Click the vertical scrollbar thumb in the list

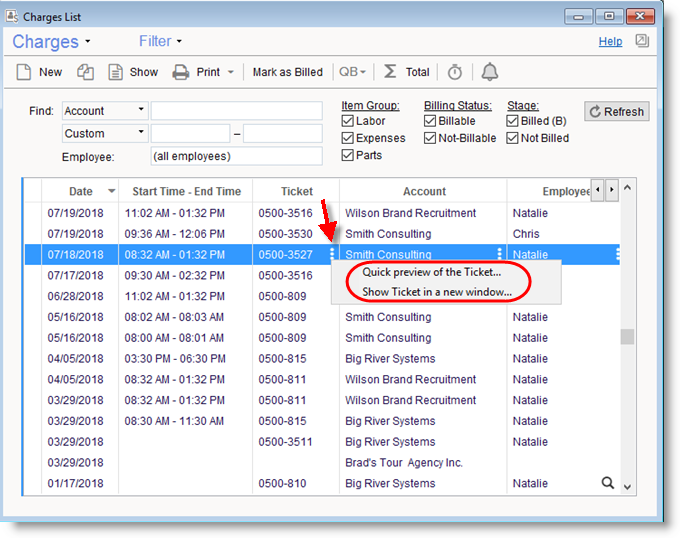(627, 337)
